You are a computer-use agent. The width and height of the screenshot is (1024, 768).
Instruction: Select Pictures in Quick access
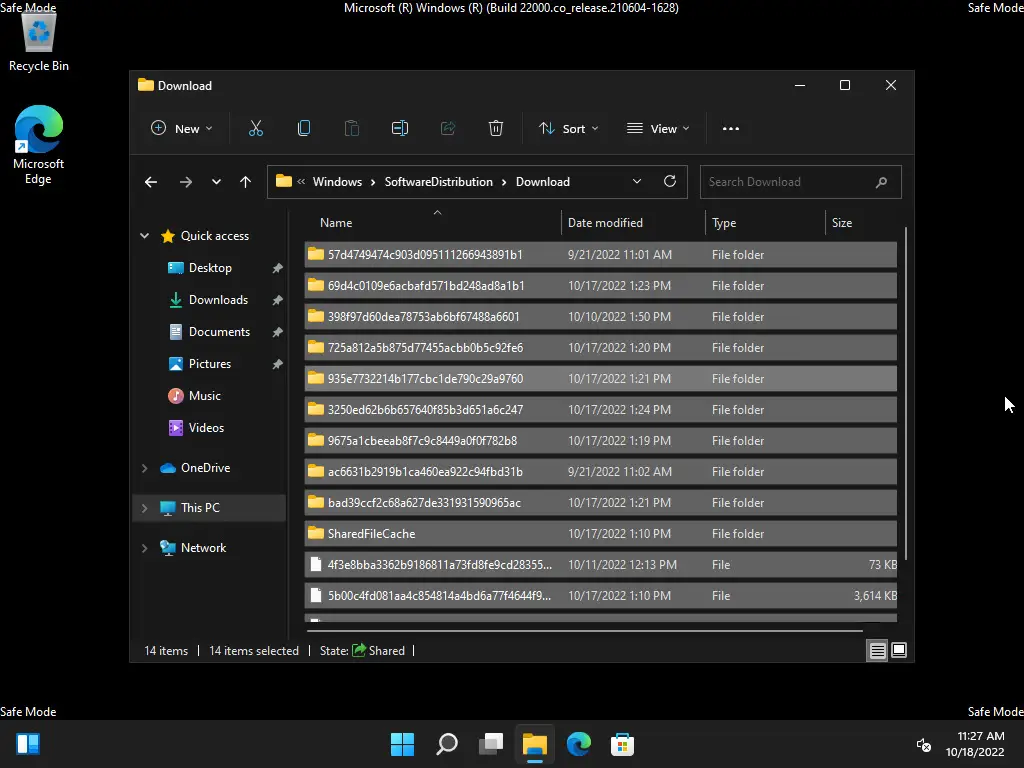pos(210,364)
